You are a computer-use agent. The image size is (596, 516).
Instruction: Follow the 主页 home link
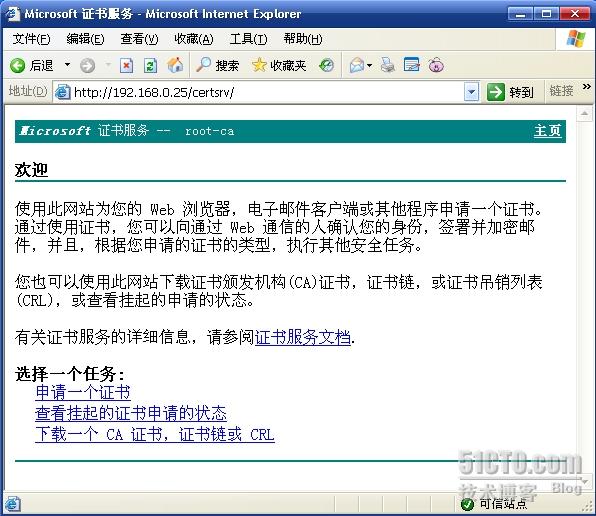click(547, 131)
